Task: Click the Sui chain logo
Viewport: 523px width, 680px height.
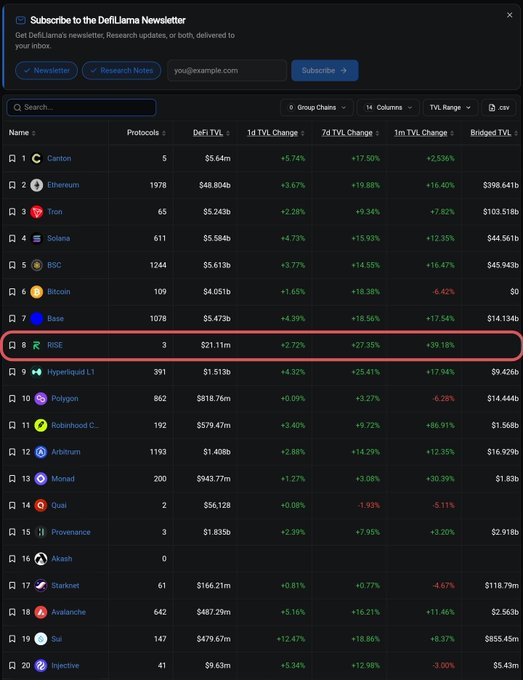Action: point(41,639)
